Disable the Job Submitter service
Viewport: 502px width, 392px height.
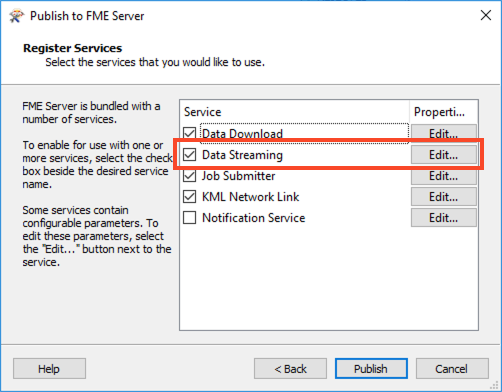click(x=190, y=176)
